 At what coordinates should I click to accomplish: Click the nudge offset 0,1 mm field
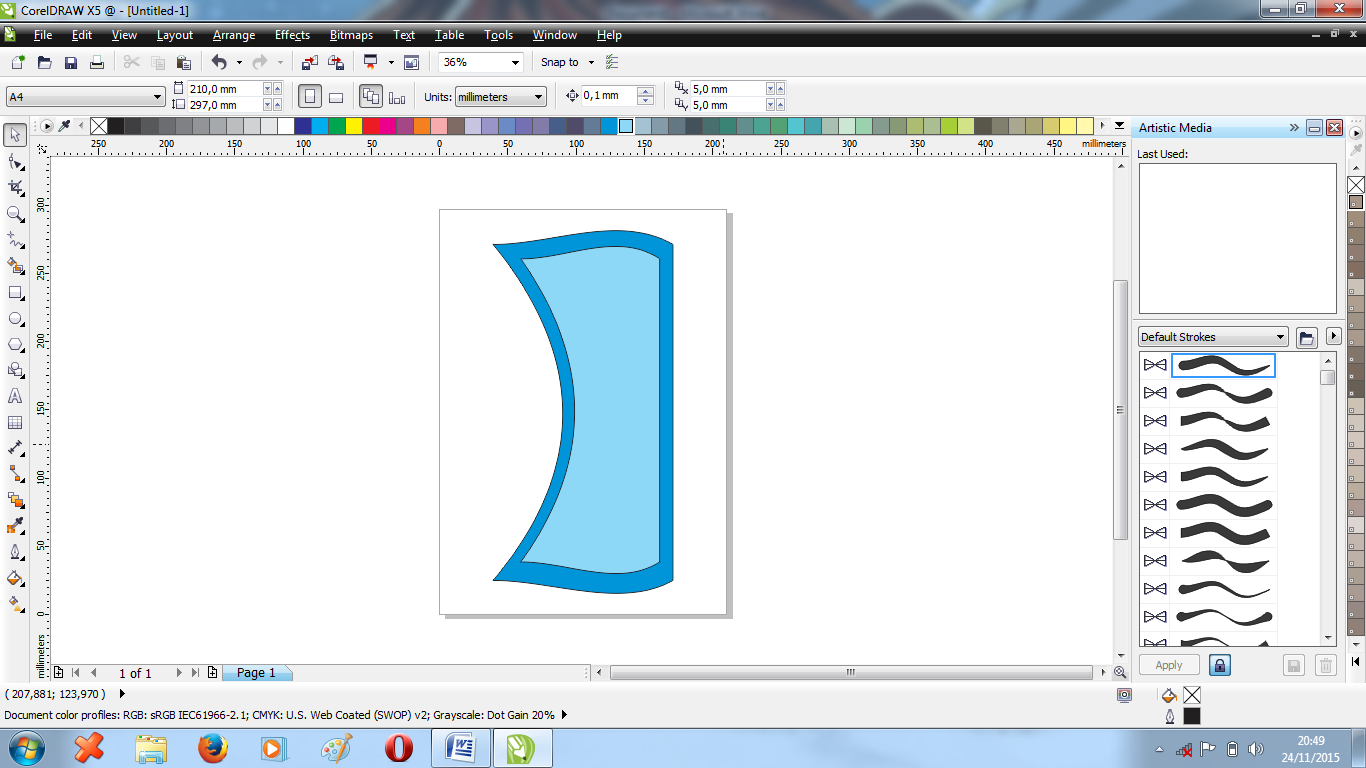pyautogui.click(x=609, y=96)
